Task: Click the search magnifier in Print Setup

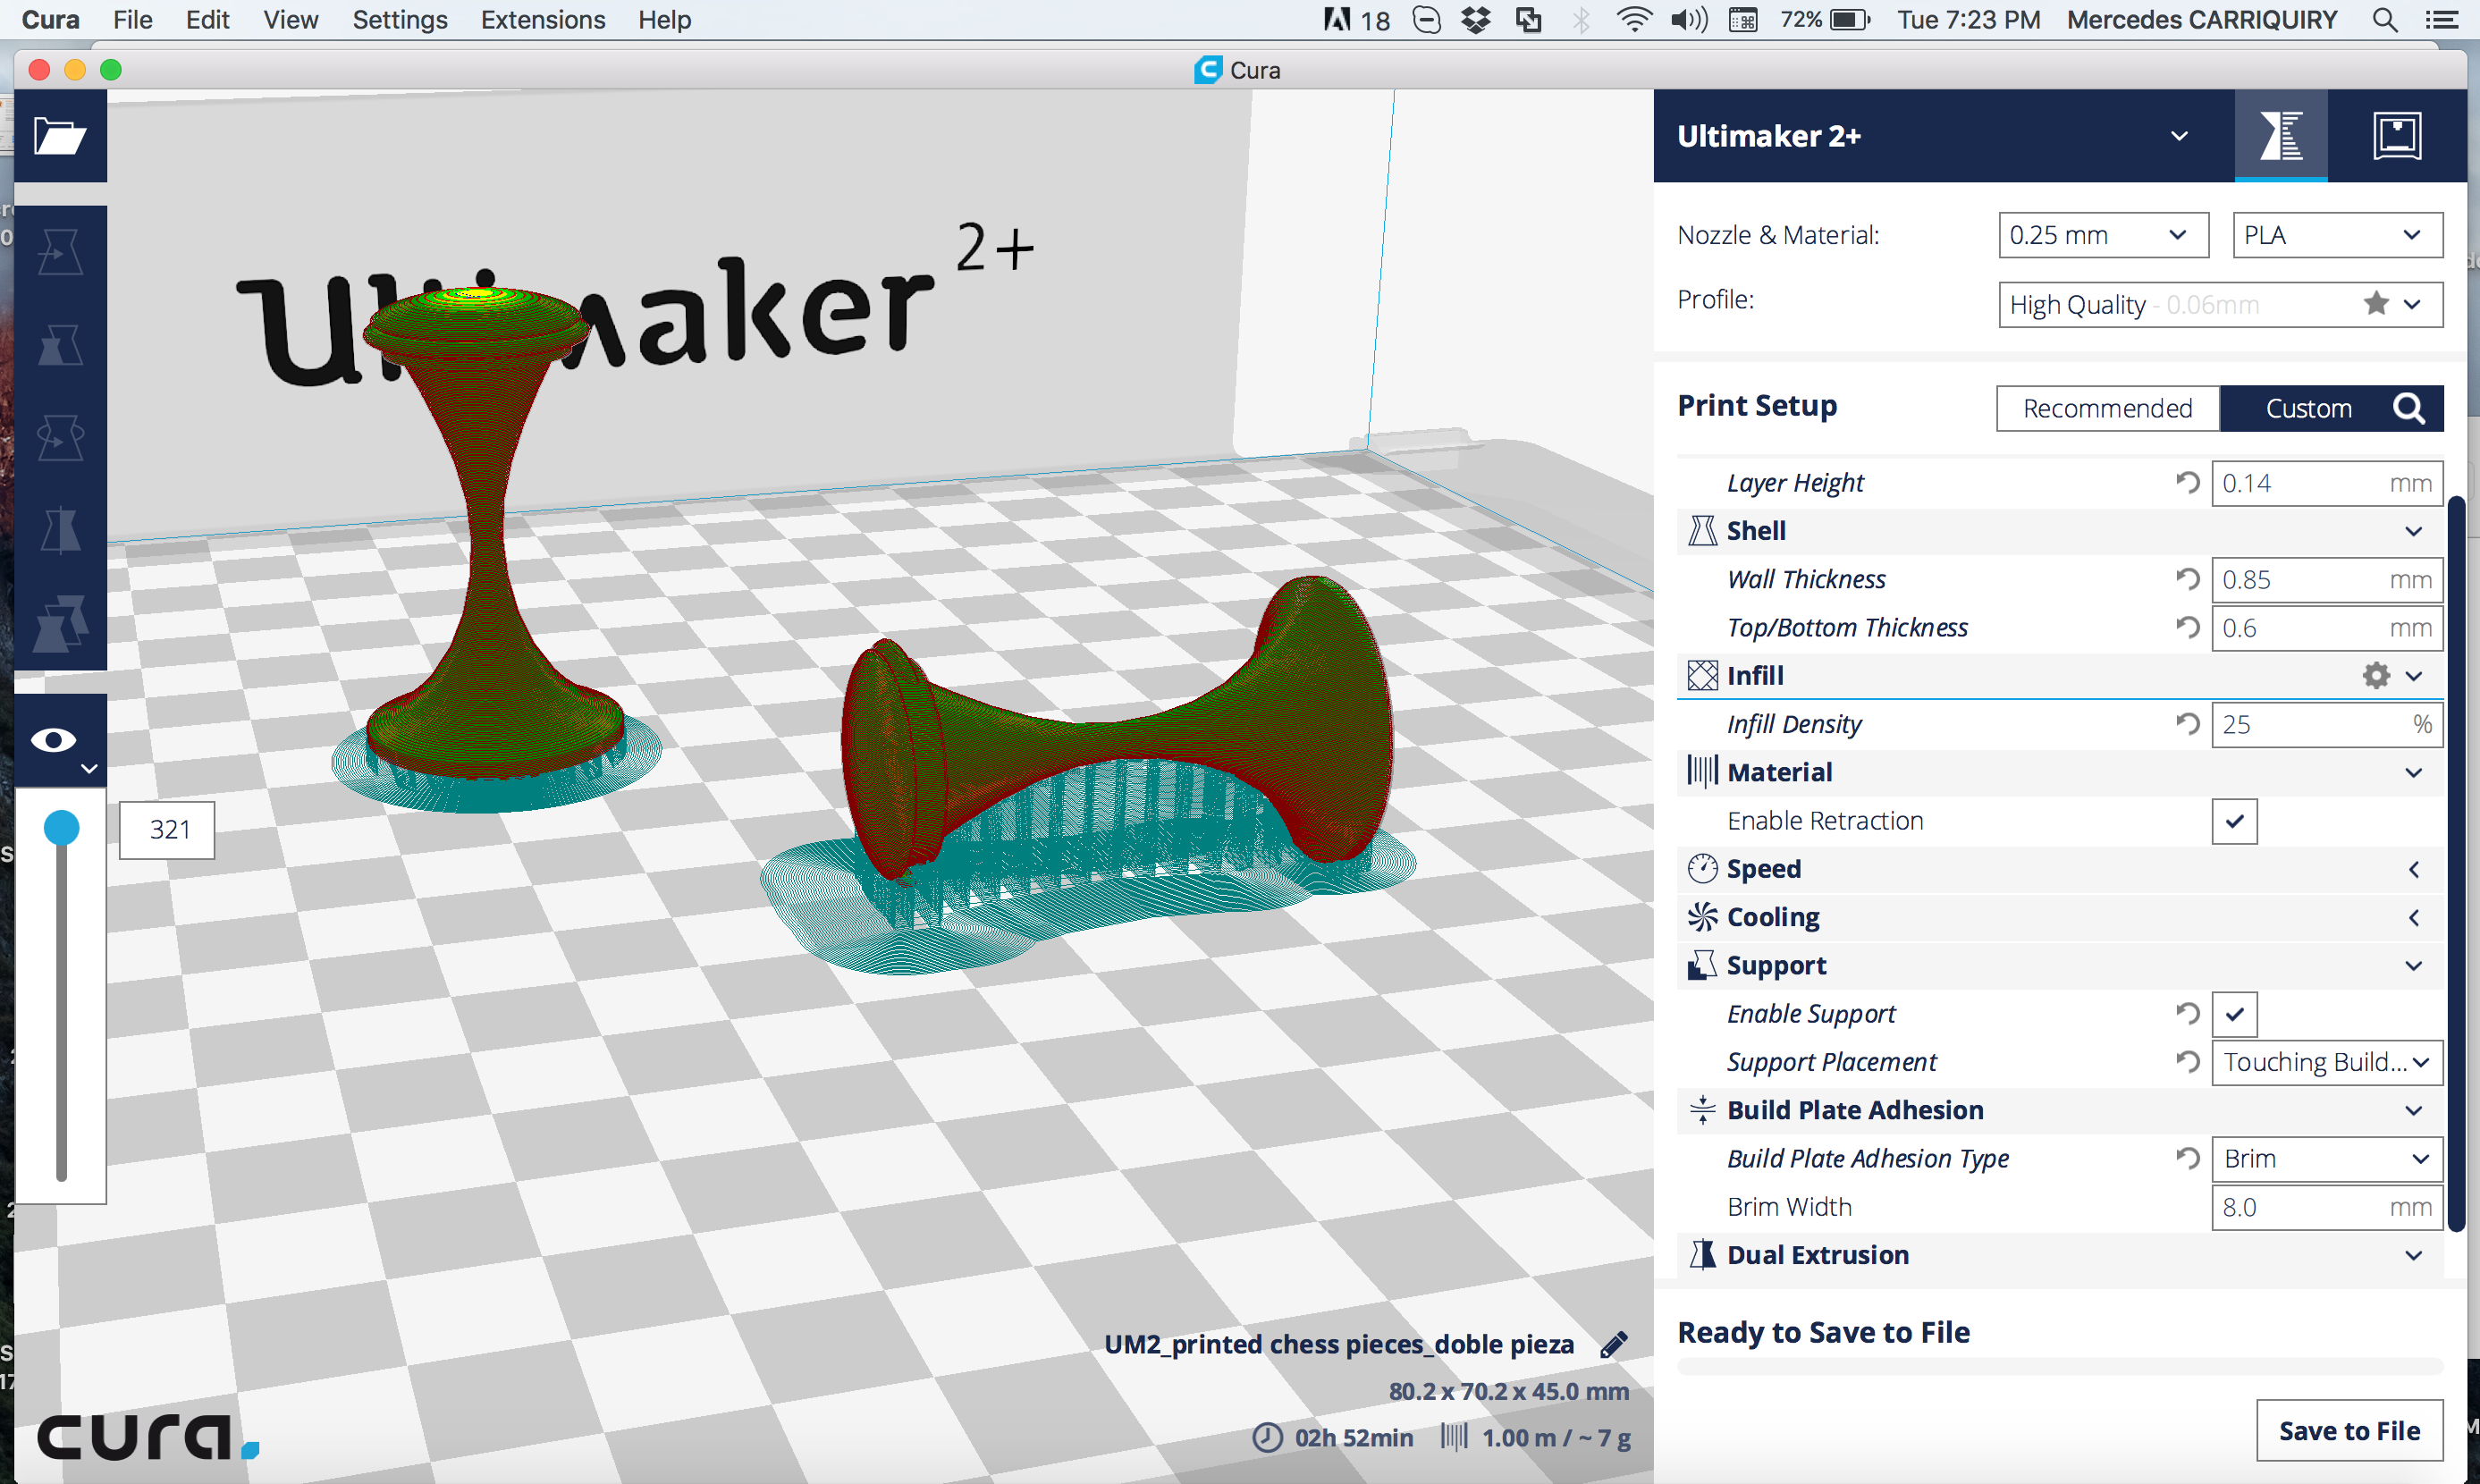Action: pyautogui.click(x=2409, y=409)
